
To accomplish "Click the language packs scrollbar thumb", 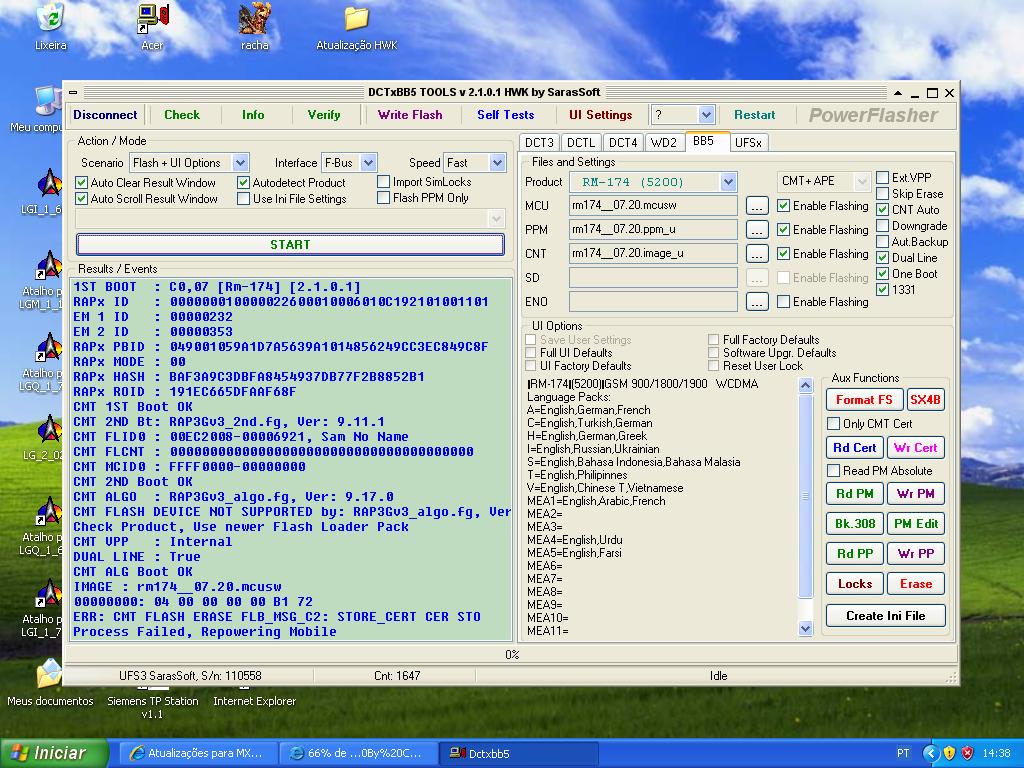I will pos(805,495).
